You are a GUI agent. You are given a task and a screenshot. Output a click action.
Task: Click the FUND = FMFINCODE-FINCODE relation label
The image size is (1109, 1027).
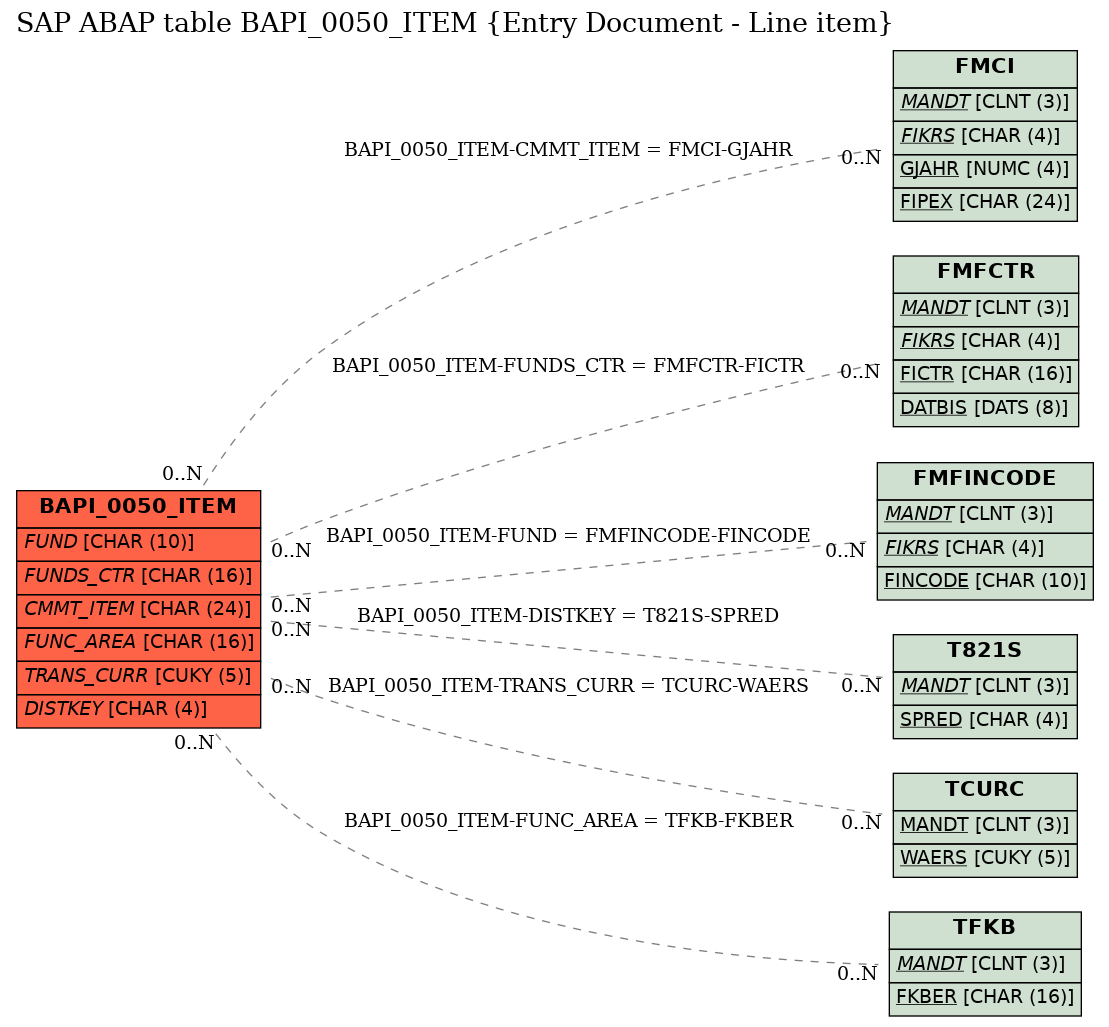coord(568,535)
